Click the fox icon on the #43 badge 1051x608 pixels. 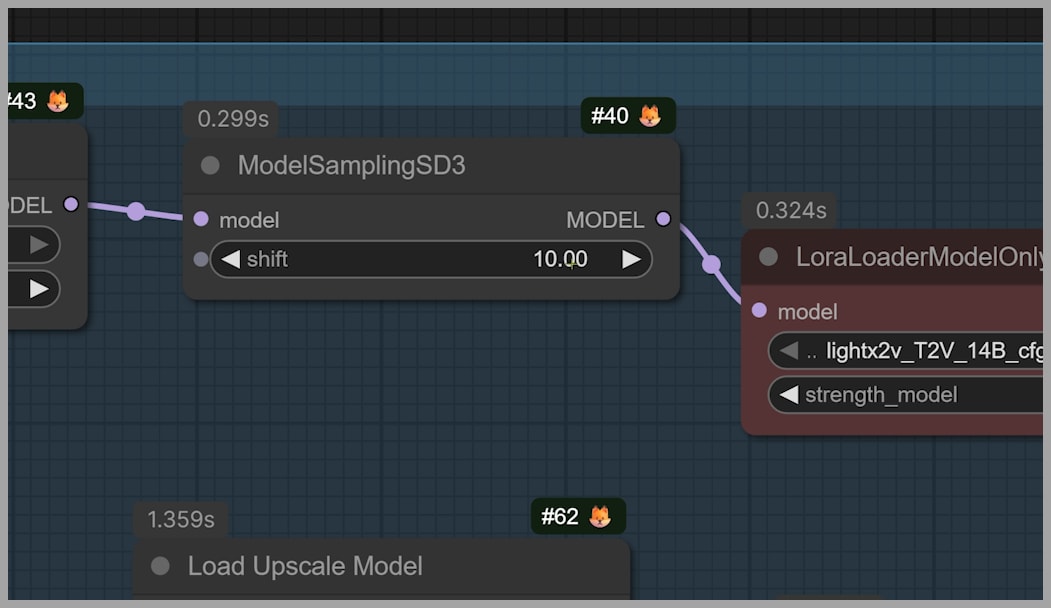[58, 101]
